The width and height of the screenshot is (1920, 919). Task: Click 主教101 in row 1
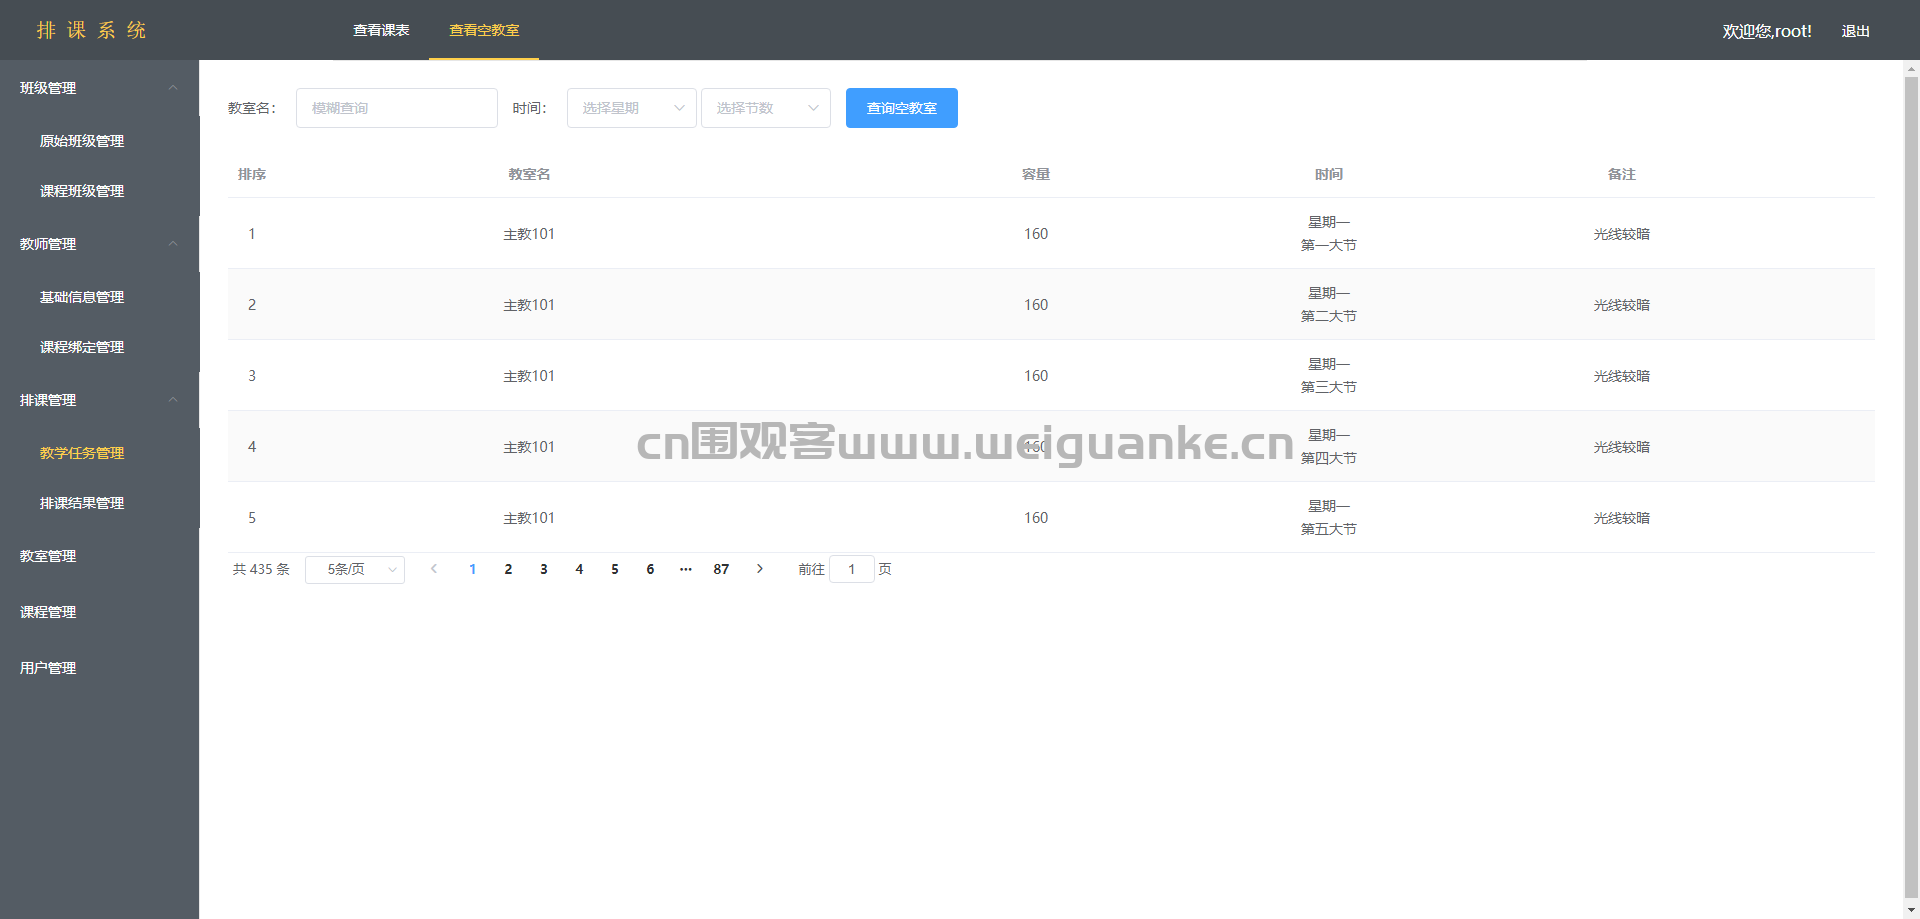529,234
